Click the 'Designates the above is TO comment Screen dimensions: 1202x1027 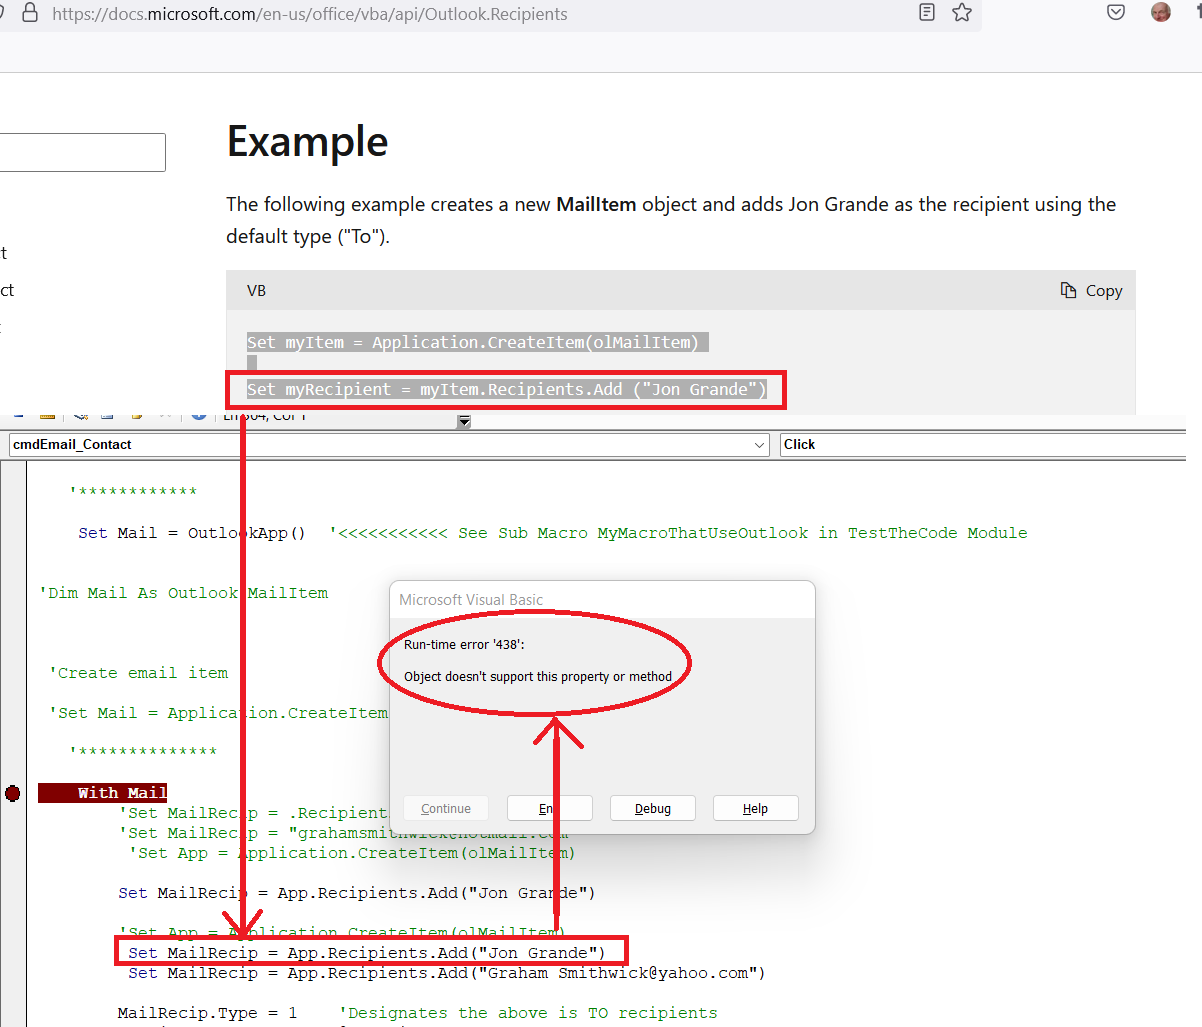(x=528, y=1013)
